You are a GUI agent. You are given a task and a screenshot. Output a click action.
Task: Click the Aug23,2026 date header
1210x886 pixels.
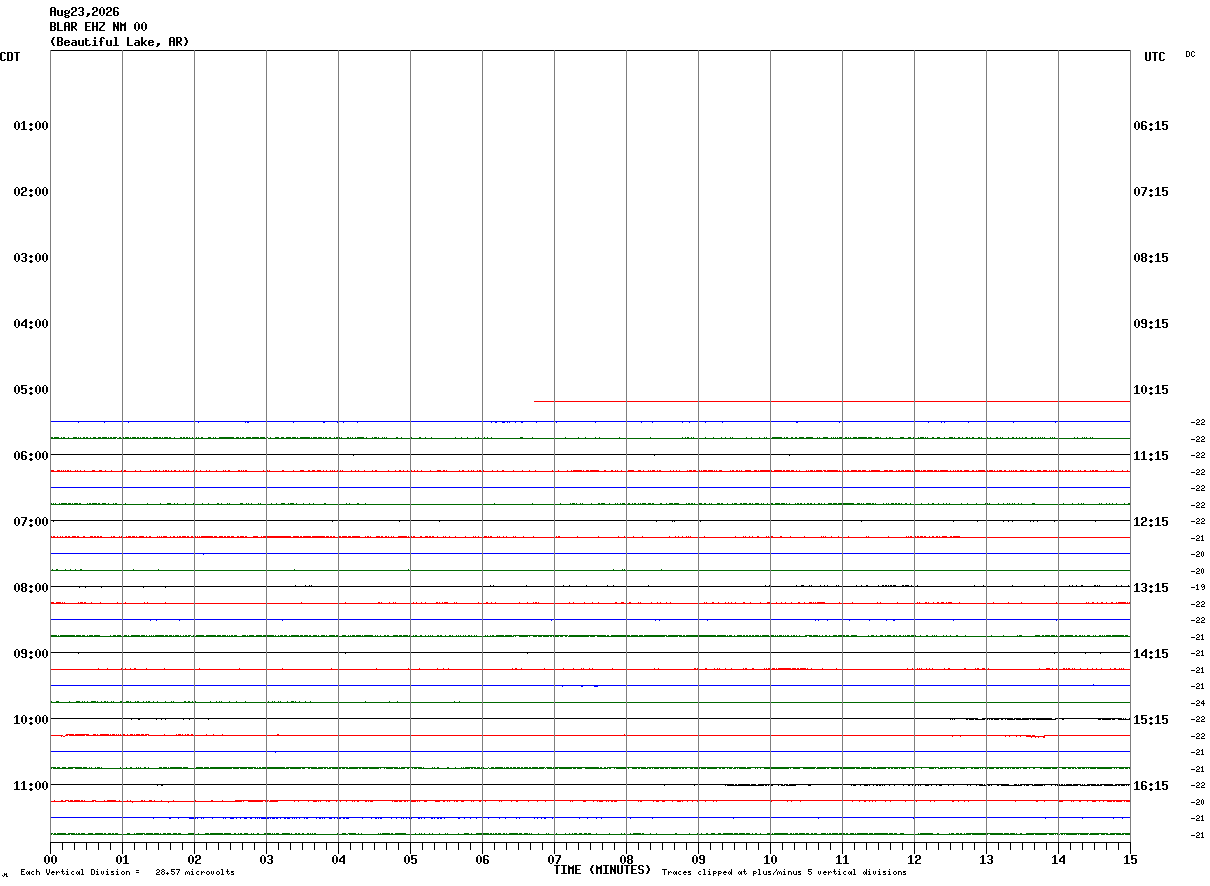click(x=84, y=12)
